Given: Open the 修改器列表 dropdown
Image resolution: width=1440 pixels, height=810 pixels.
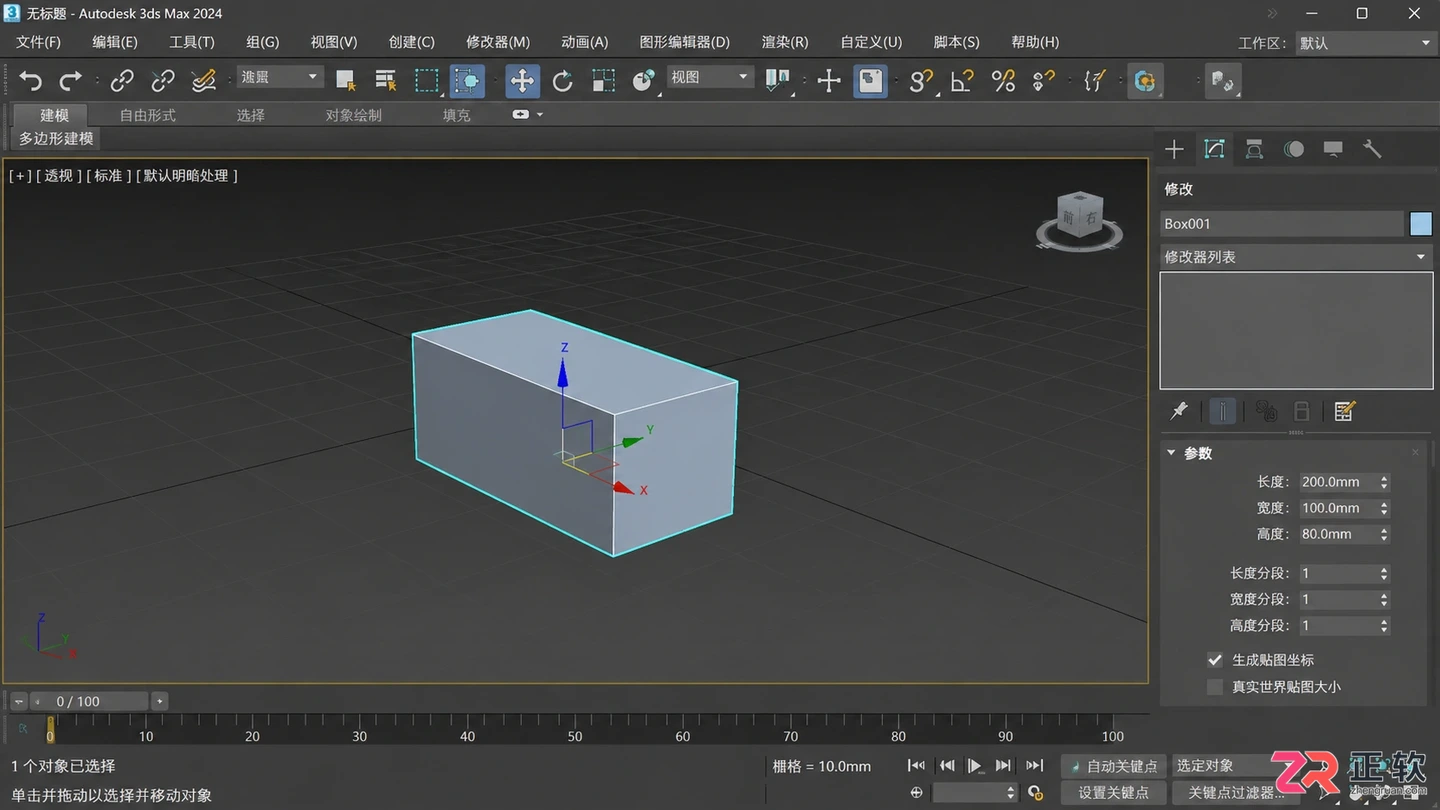Looking at the screenshot, I should pos(1296,257).
